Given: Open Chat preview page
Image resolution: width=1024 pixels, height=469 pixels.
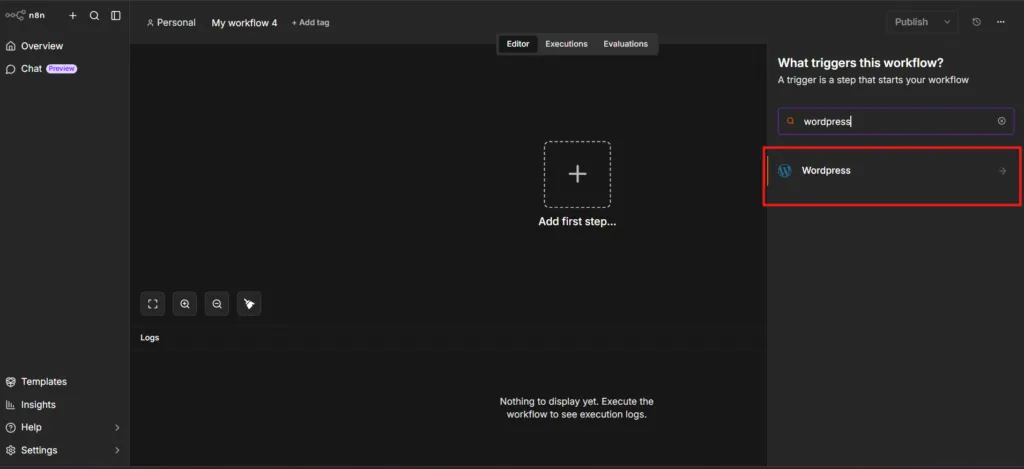Looking at the screenshot, I should tap(42, 69).
